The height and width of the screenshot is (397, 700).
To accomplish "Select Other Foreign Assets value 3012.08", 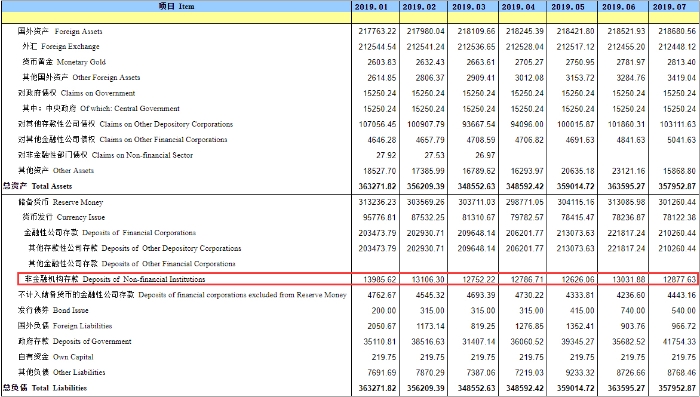I will pos(528,78).
